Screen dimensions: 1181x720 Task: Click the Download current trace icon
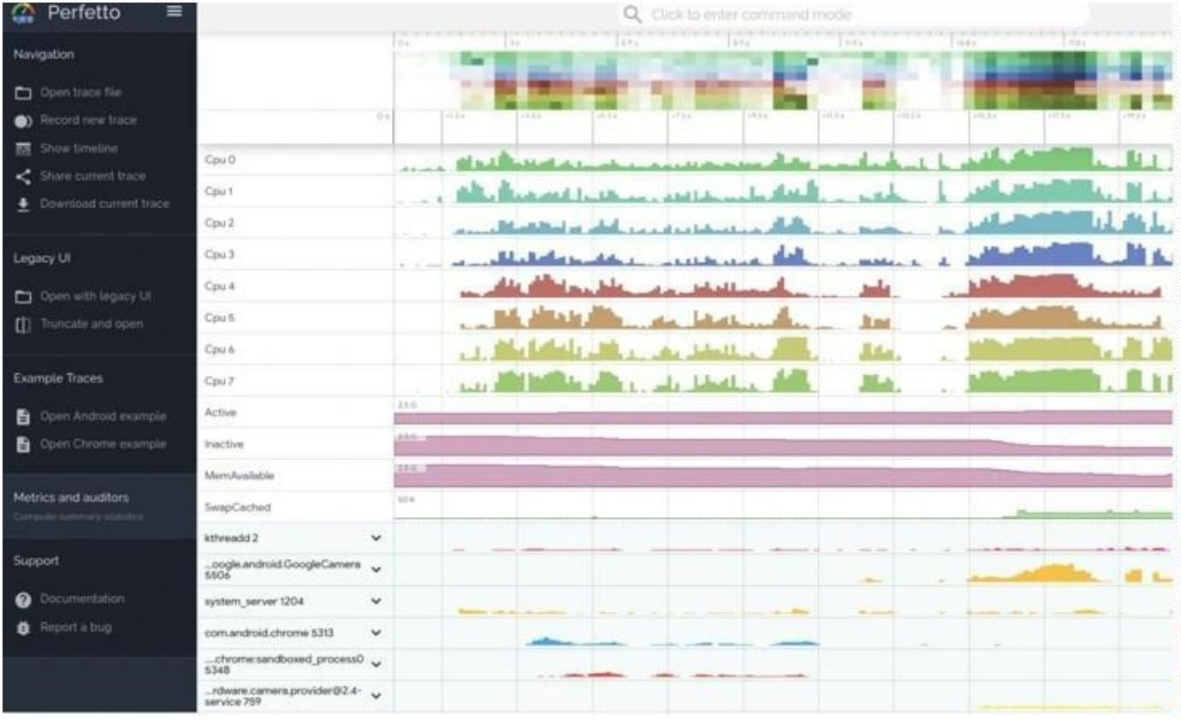coord(24,204)
